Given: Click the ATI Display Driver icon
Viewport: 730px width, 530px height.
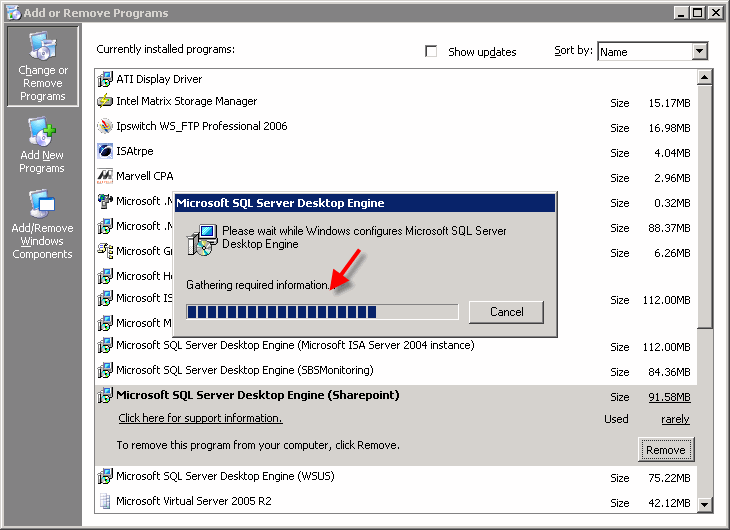Looking at the screenshot, I should tap(105, 79).
